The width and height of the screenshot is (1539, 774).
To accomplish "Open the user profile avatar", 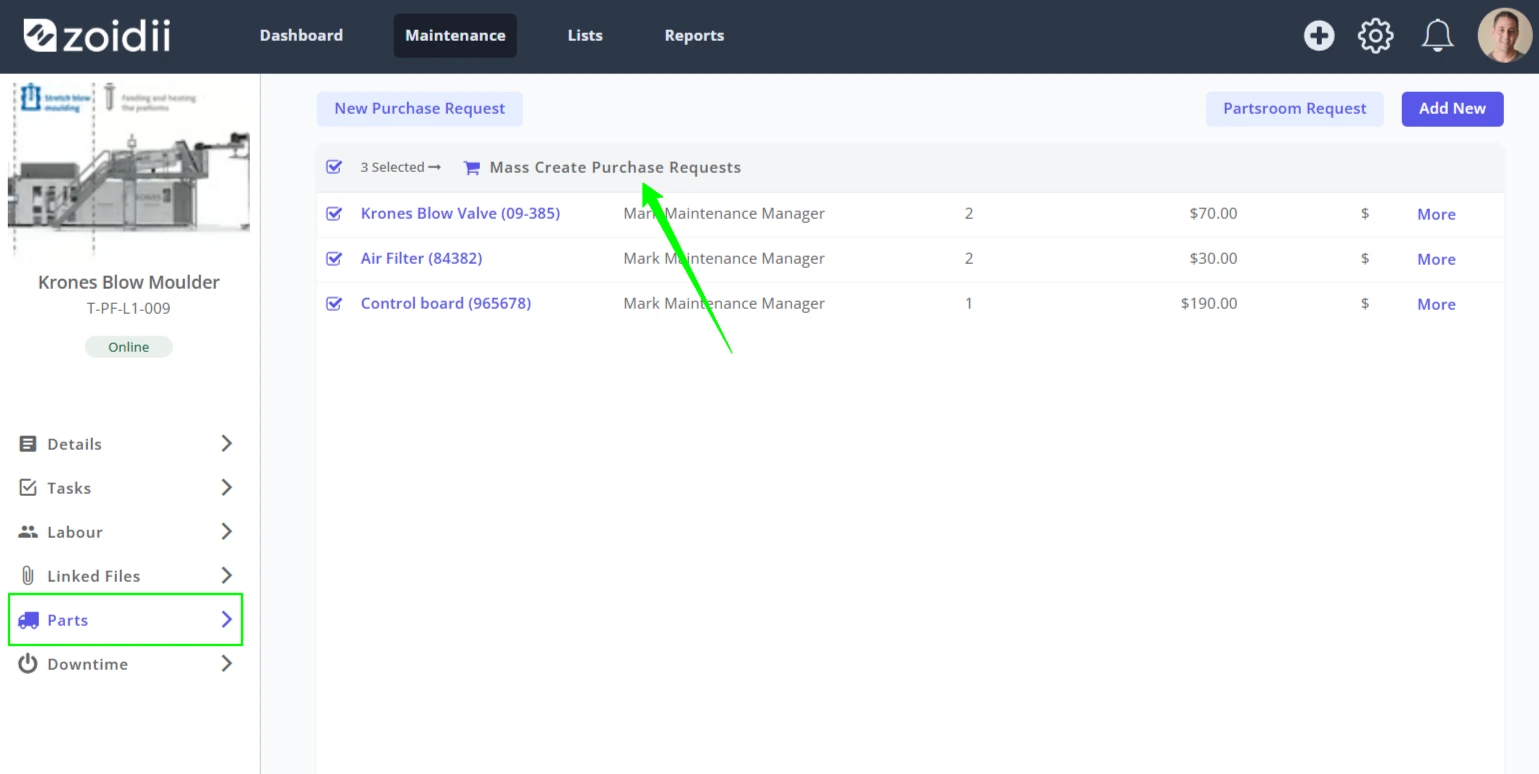I will (1505, 36).
